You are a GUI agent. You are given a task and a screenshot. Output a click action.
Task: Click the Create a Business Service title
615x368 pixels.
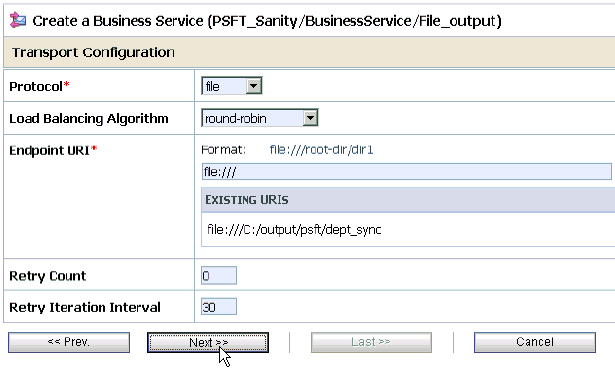[267, 21]
